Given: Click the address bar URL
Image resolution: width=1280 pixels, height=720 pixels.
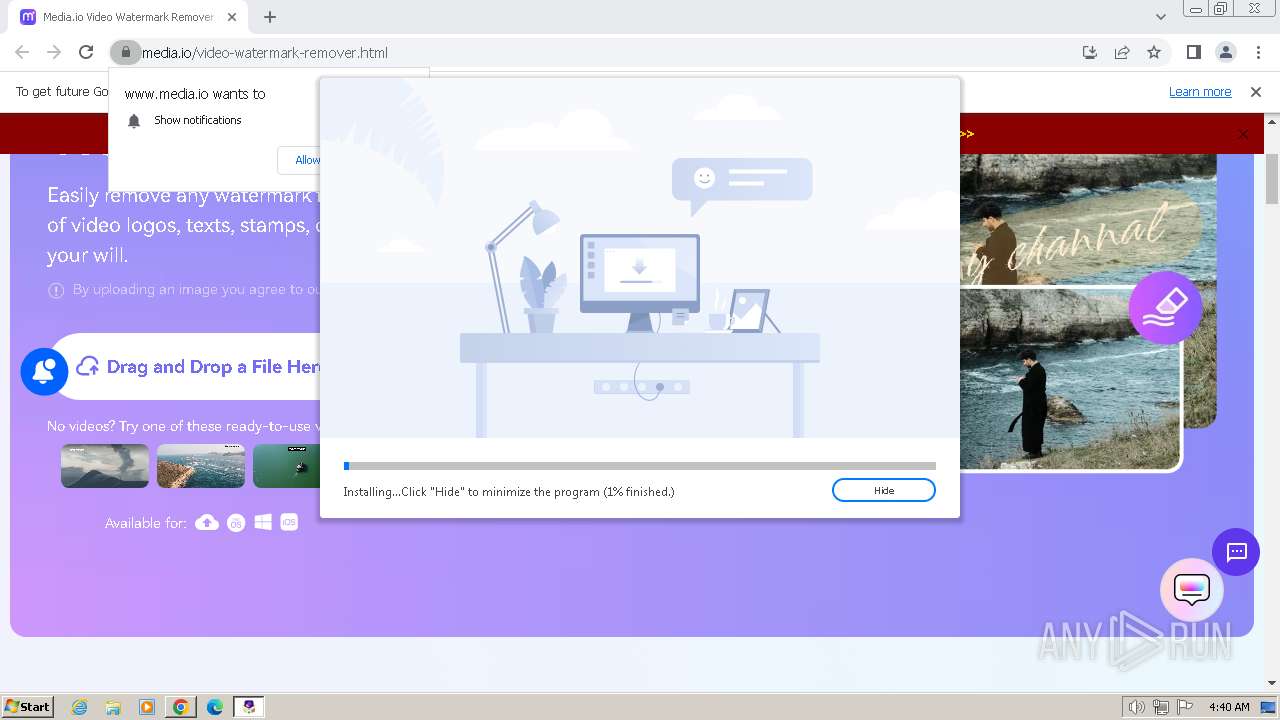Looking at the screenshot, I should (x=265, y=52).
